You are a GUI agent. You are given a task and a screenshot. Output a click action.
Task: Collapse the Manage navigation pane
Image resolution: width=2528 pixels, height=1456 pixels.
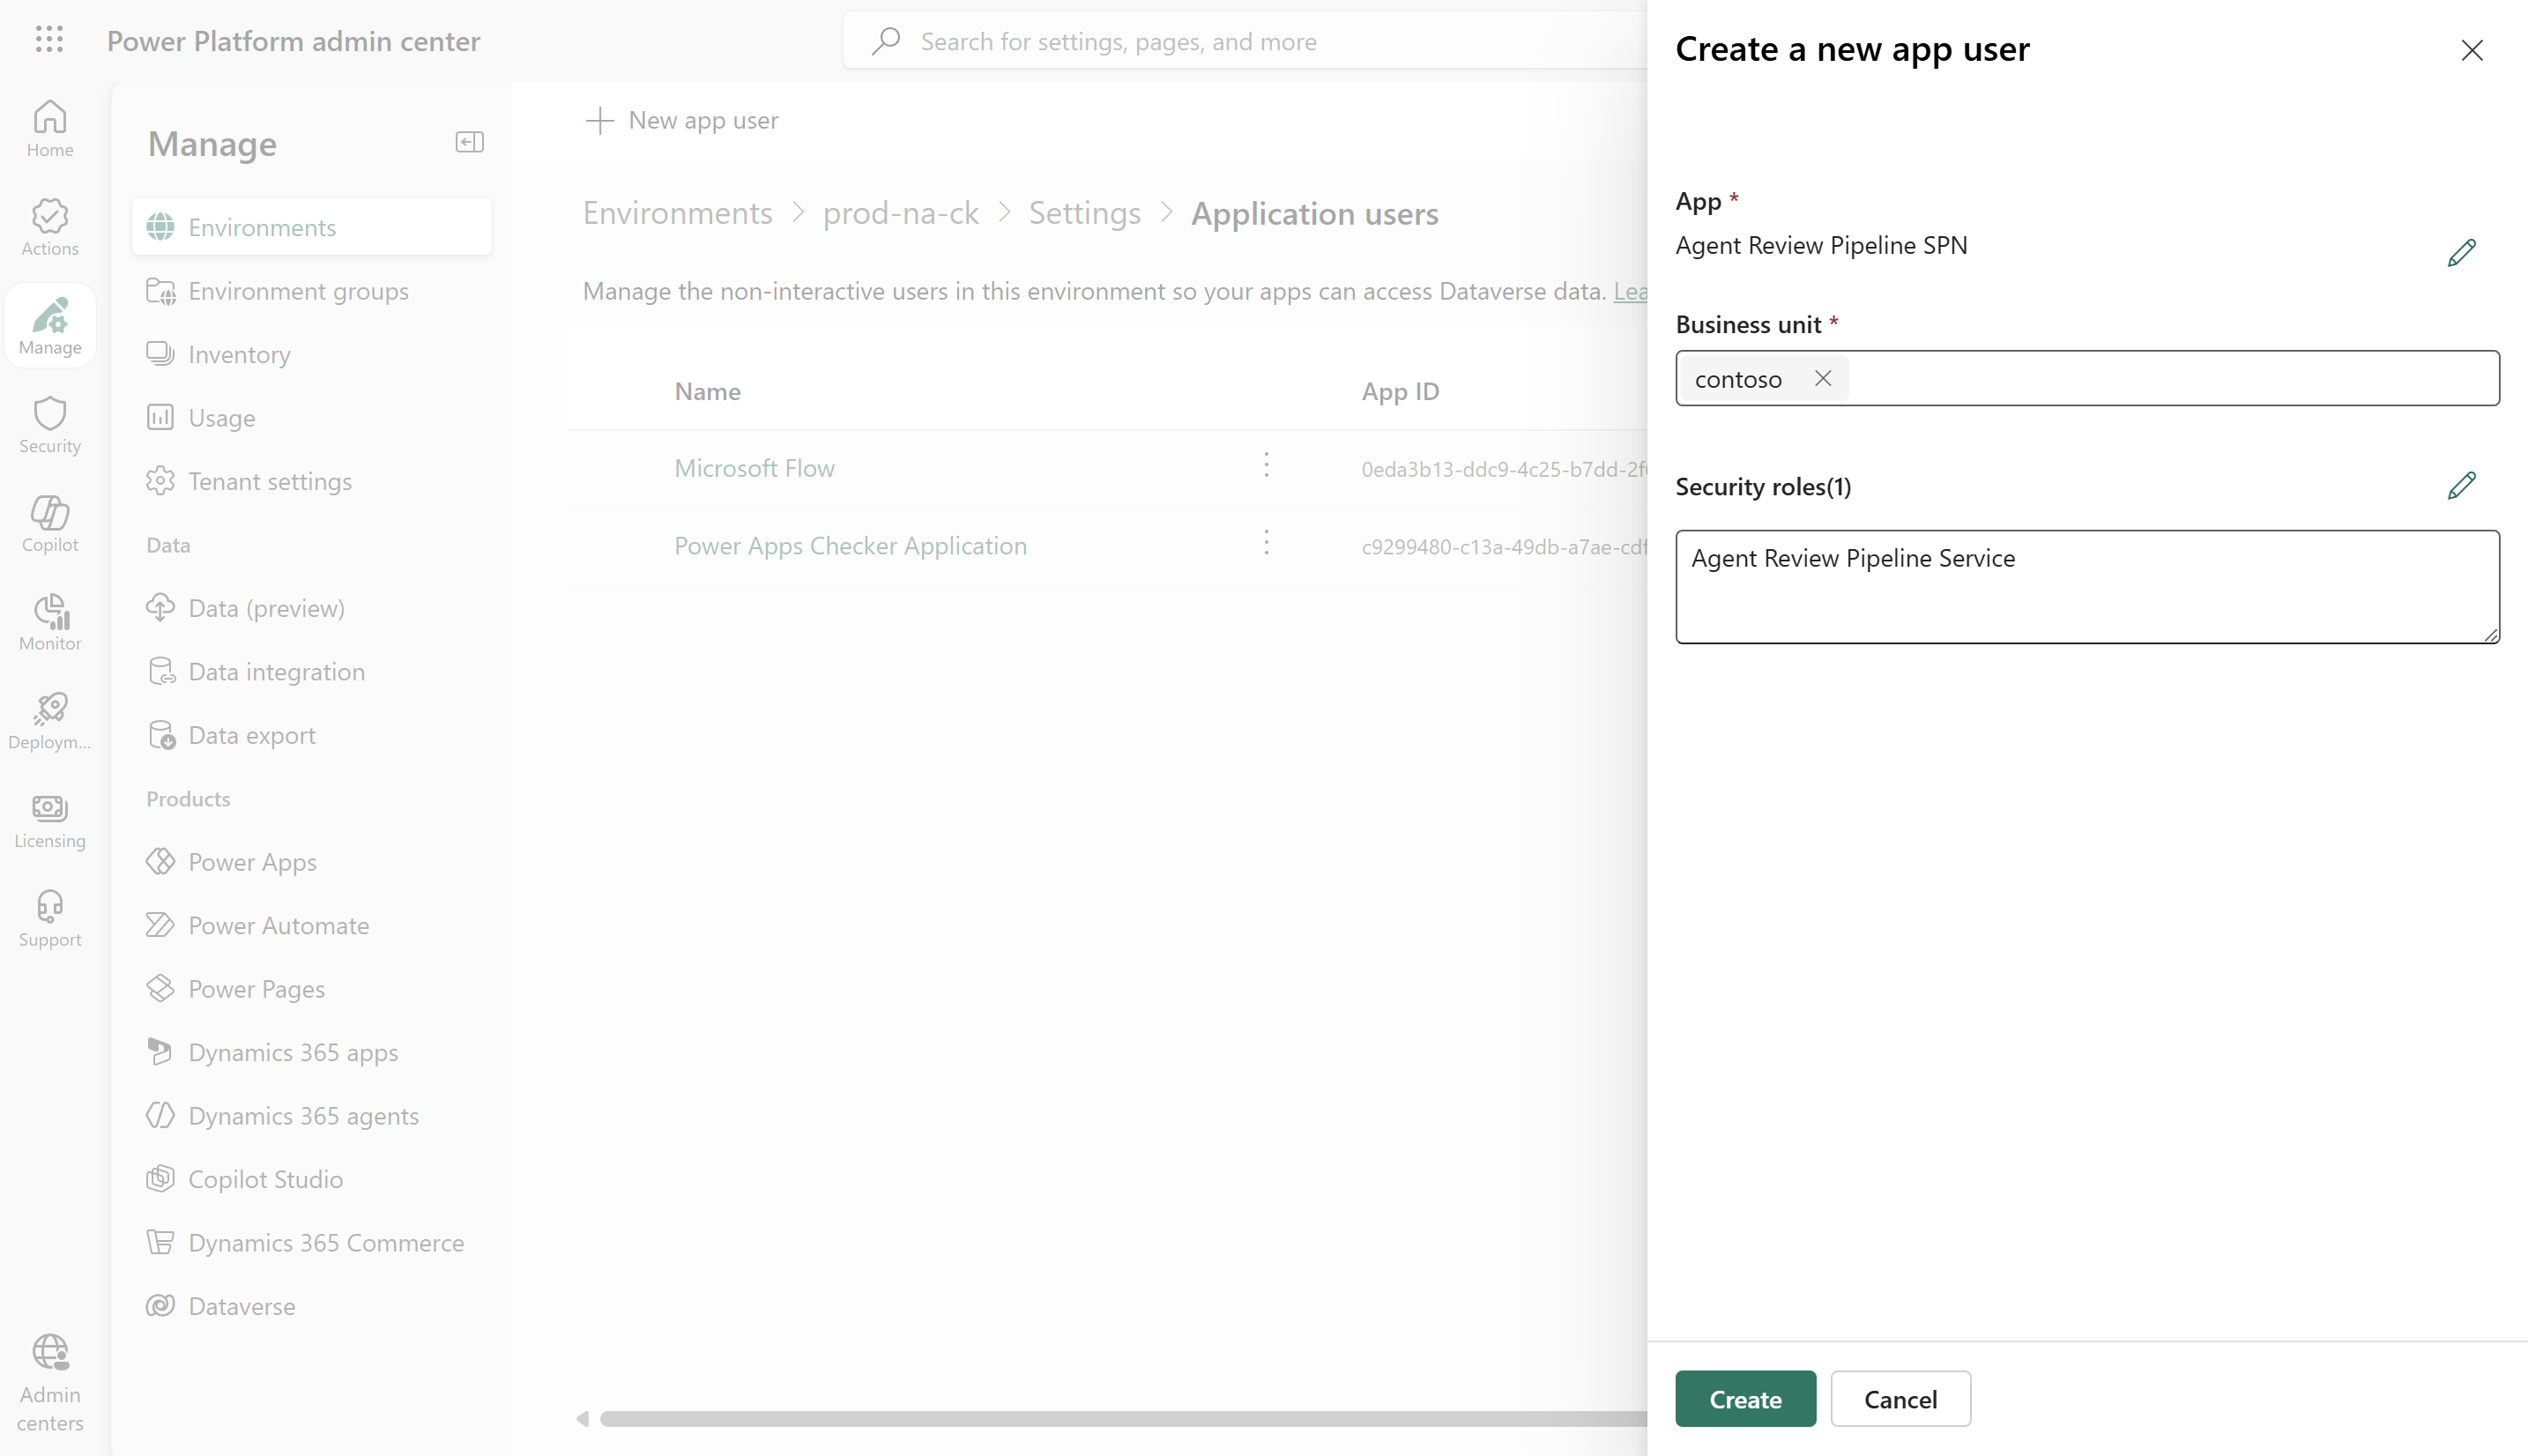pos(469,142)
